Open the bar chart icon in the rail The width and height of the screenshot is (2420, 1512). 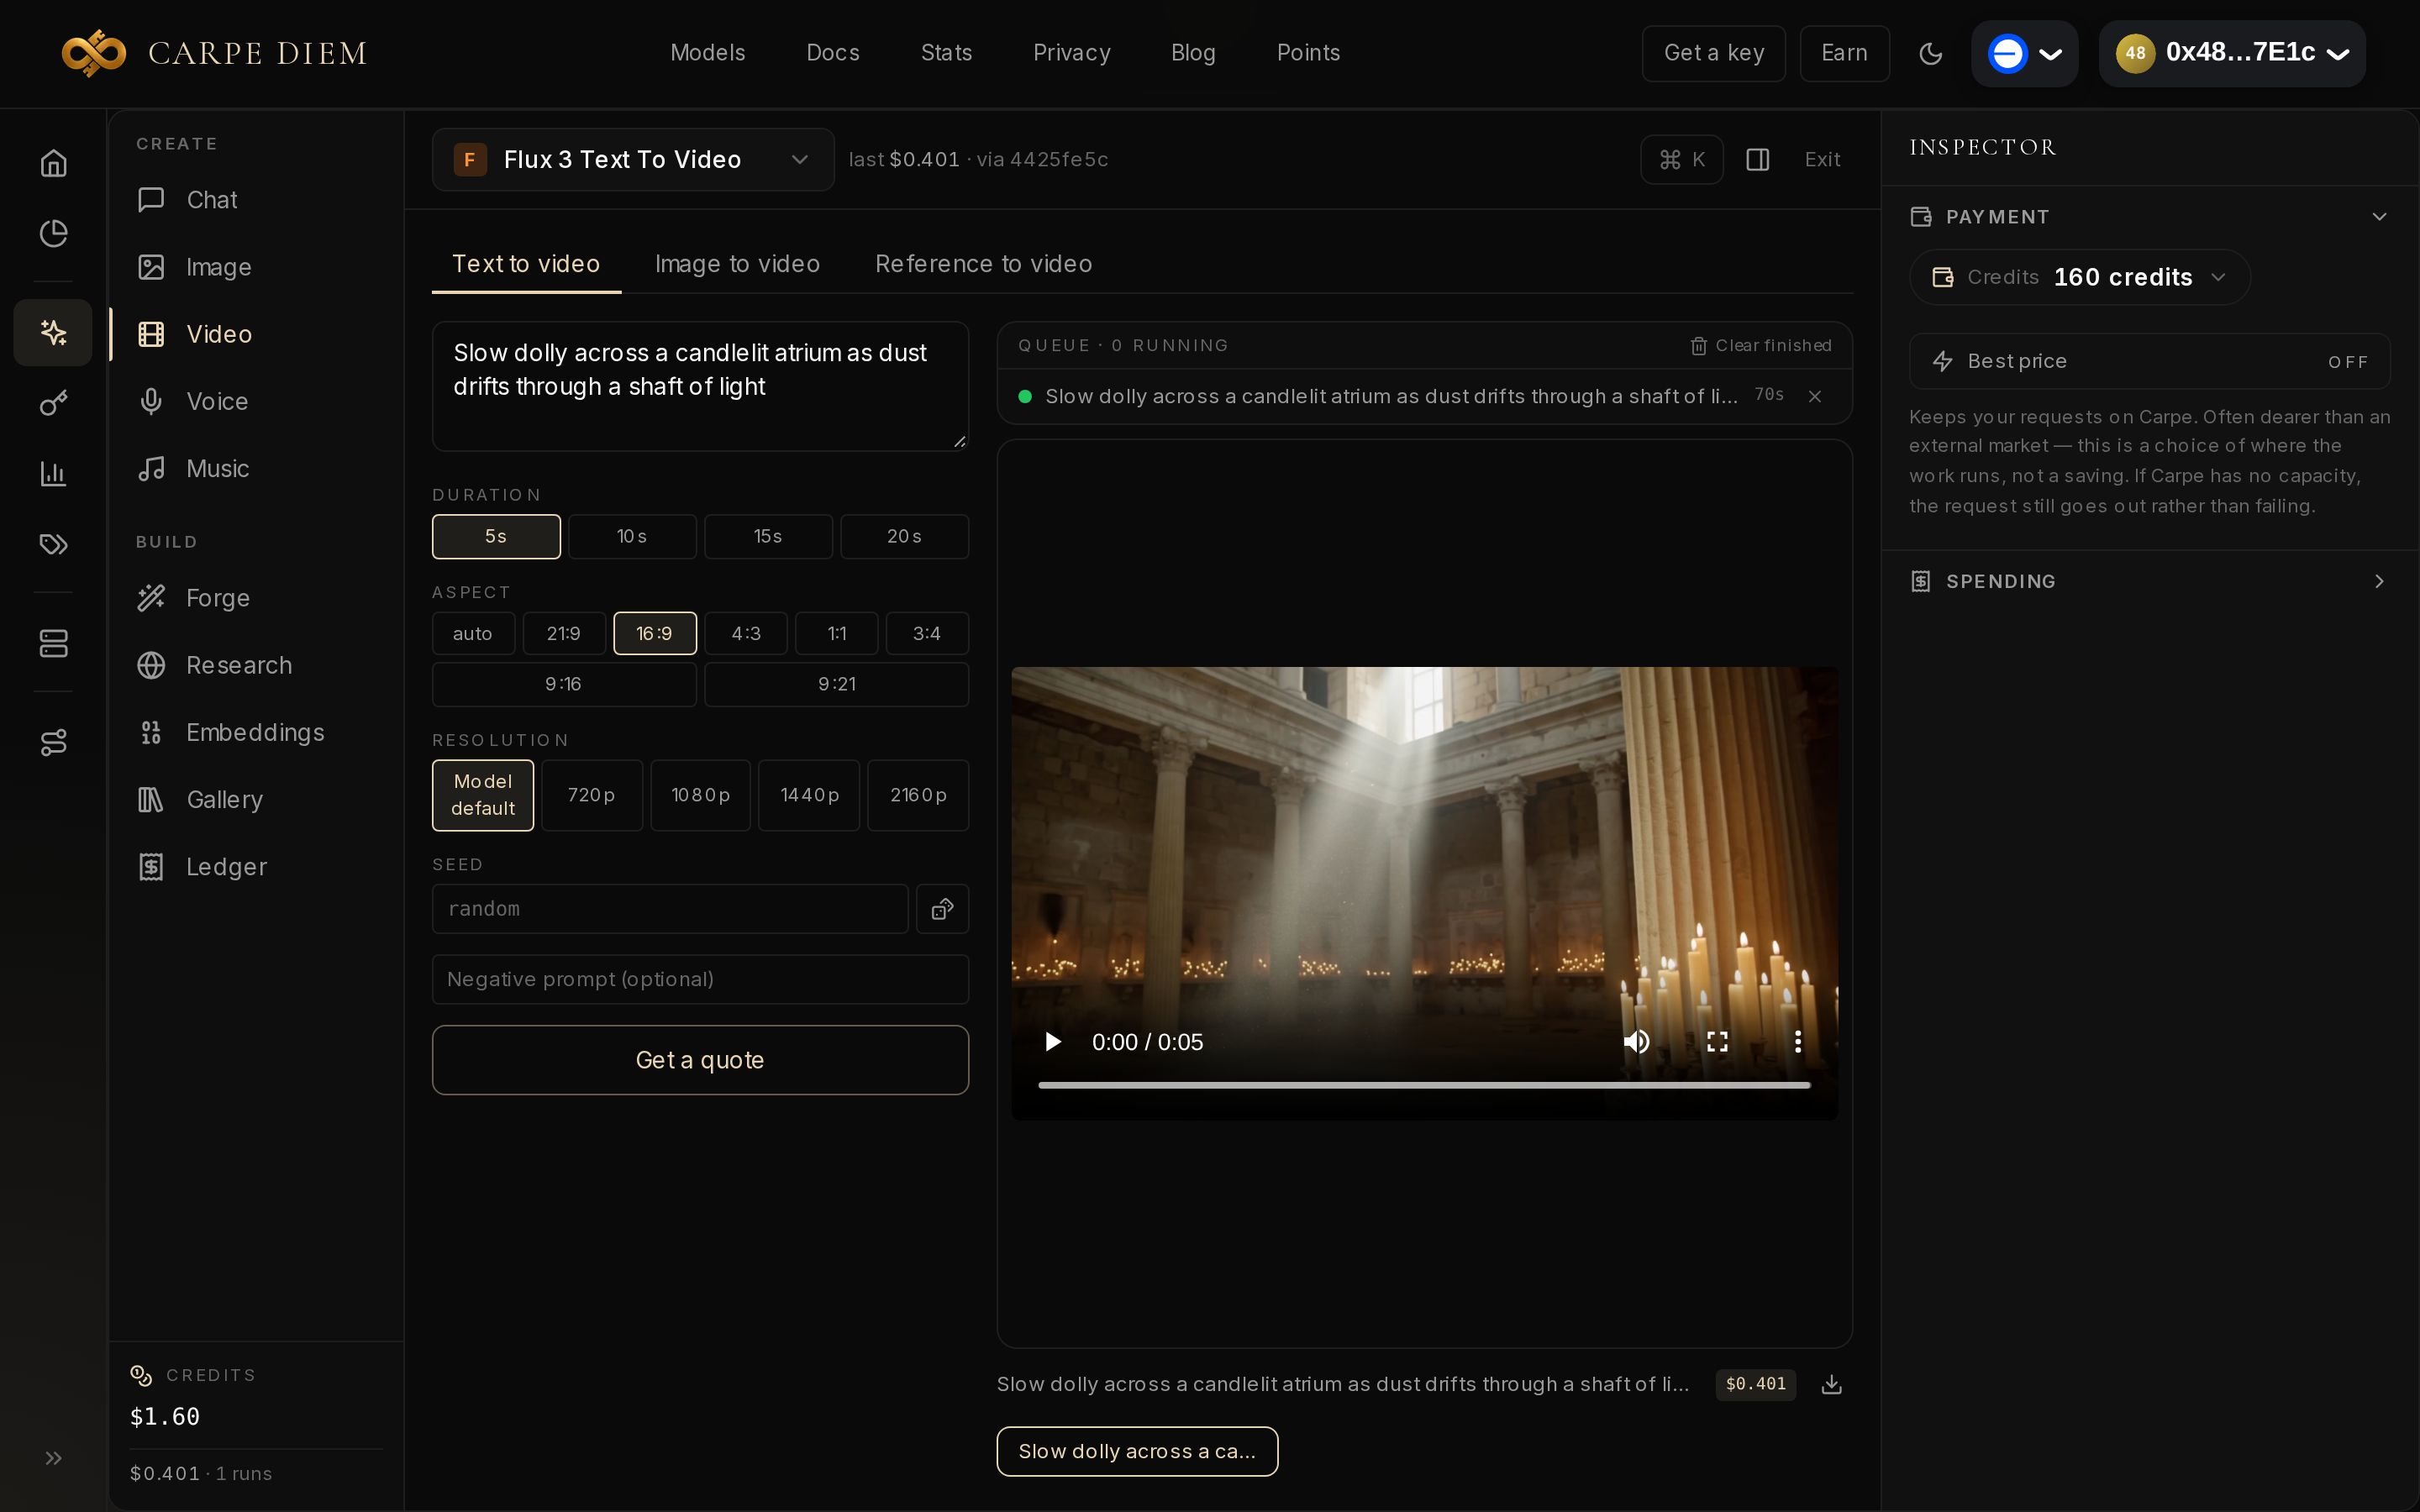click(x=53, y=473)
